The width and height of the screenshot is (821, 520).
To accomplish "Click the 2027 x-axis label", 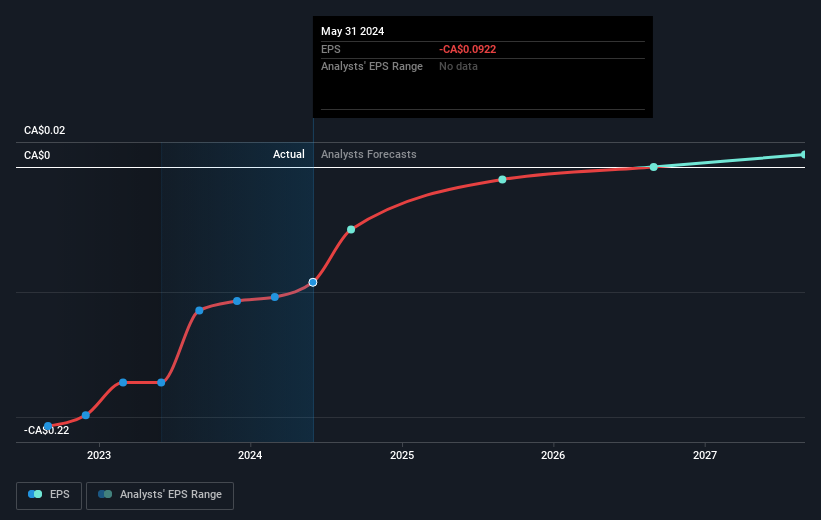I will 705,455.
